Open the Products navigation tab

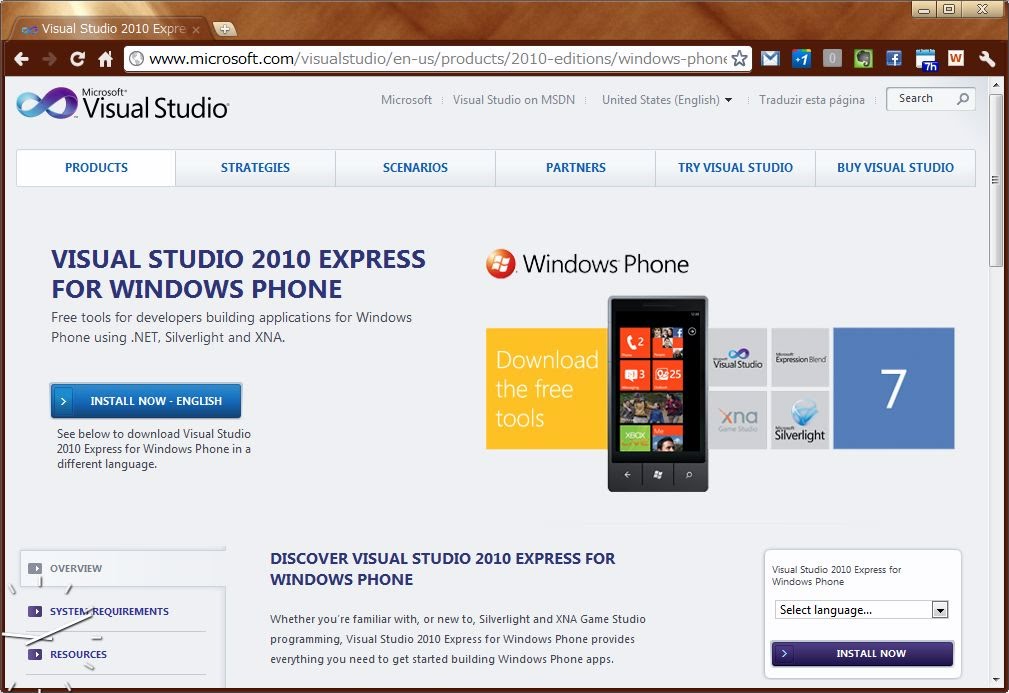[x=96, y=168]
